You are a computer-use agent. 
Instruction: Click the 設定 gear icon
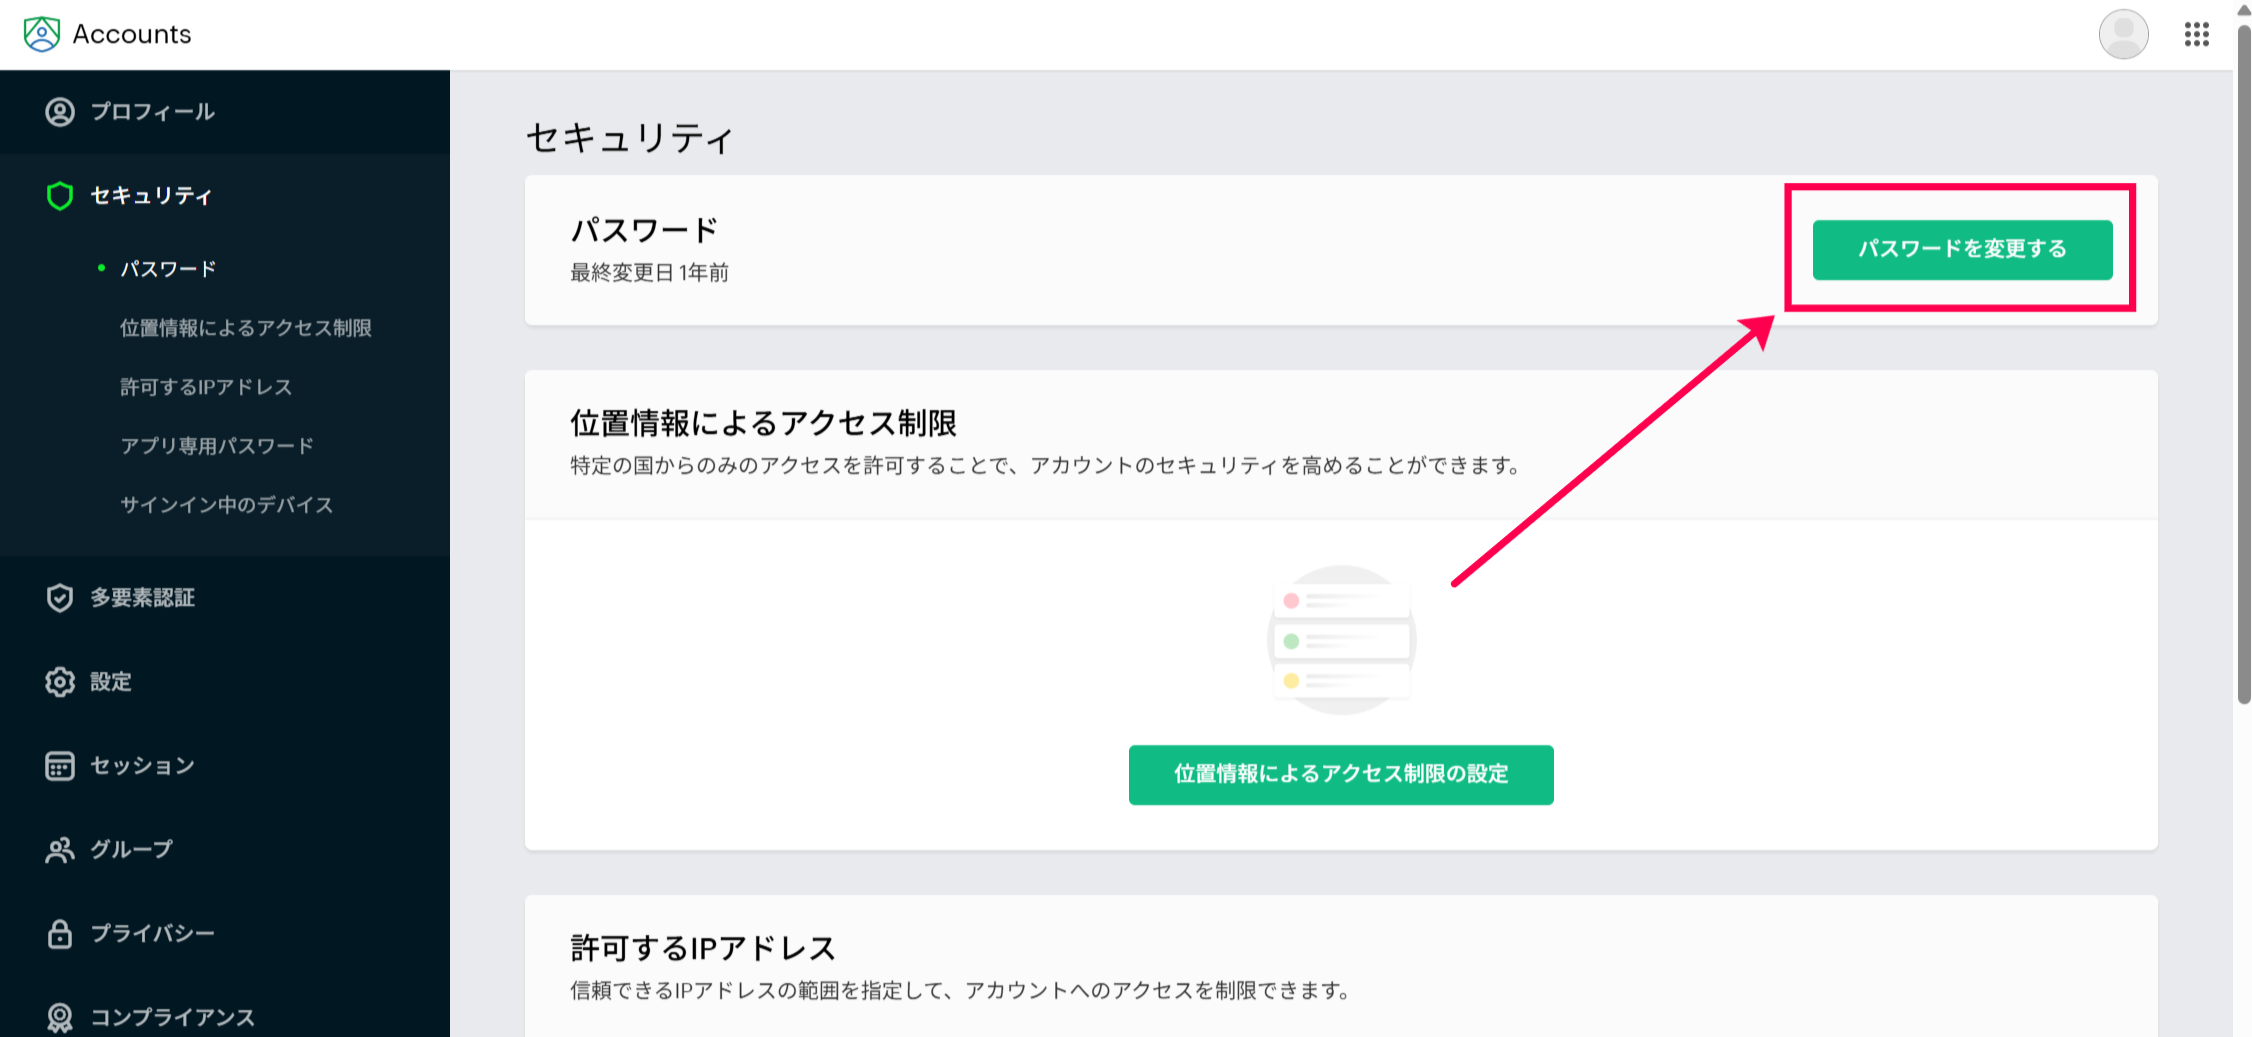coord(60,682)
